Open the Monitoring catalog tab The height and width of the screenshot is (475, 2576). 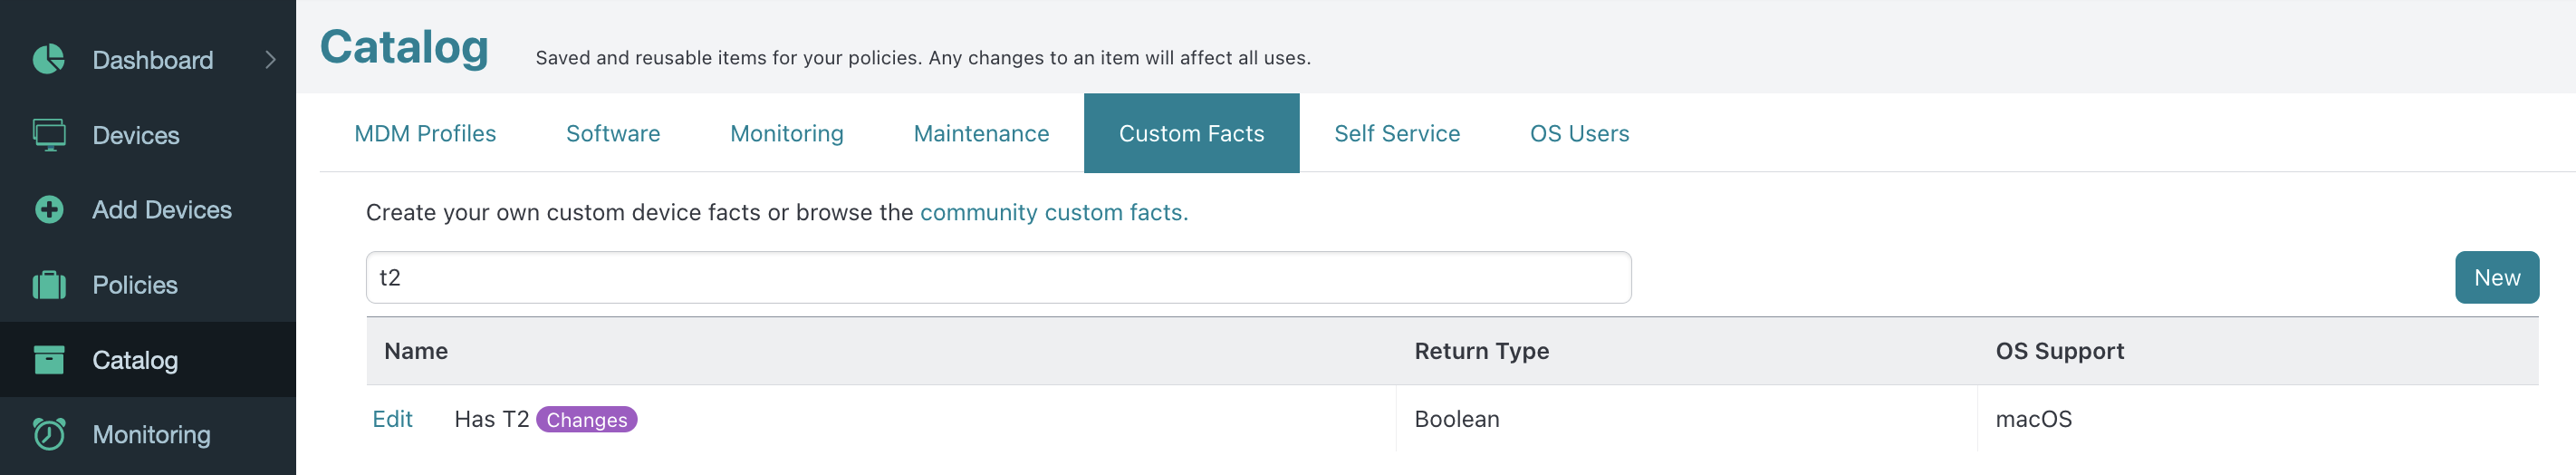[787, 134]
